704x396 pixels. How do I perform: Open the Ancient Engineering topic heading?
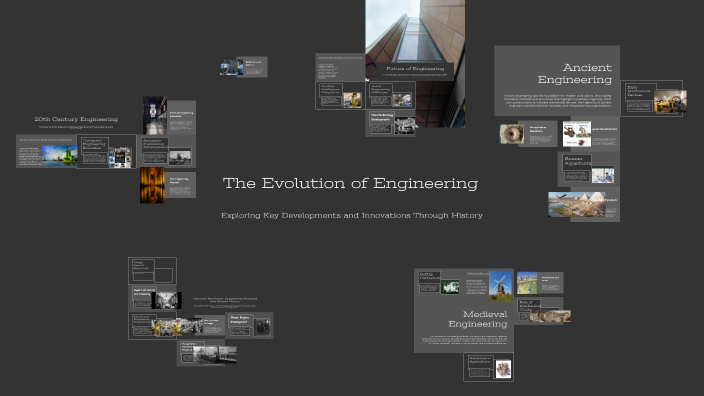click(x=575, y=73)
